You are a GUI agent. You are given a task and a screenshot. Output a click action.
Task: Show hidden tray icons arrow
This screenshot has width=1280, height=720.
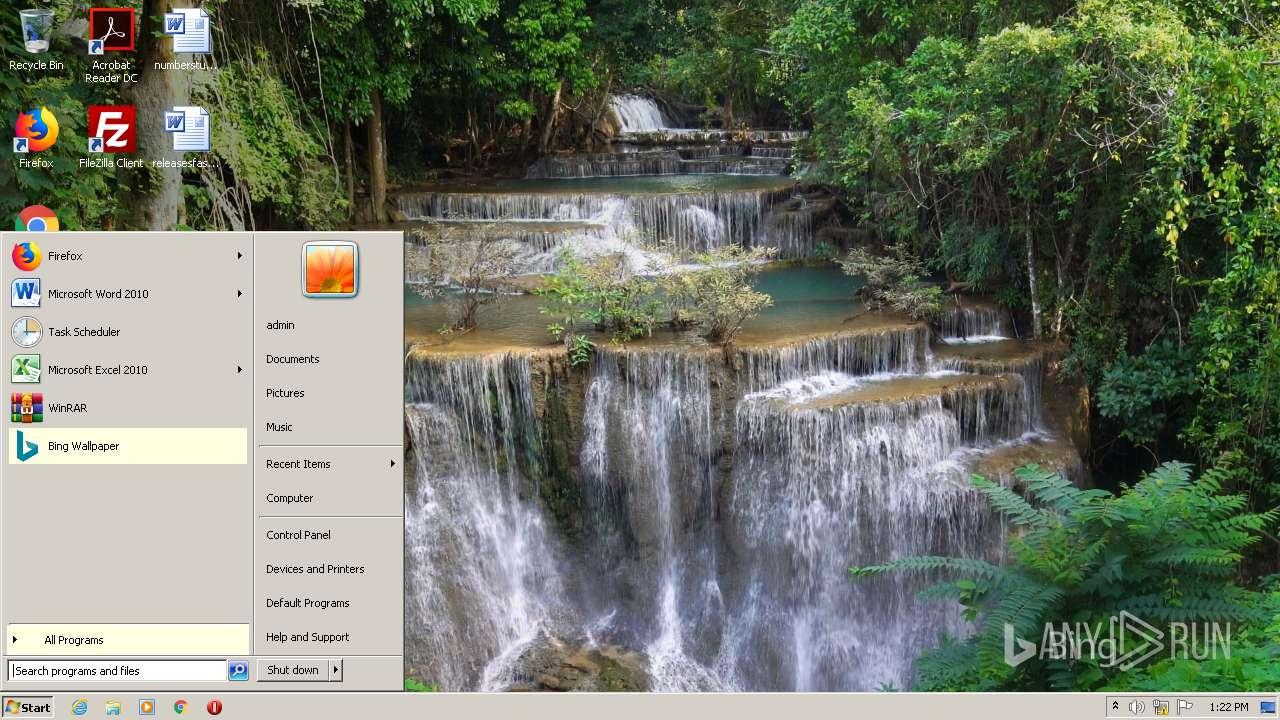pos(1115,707)
